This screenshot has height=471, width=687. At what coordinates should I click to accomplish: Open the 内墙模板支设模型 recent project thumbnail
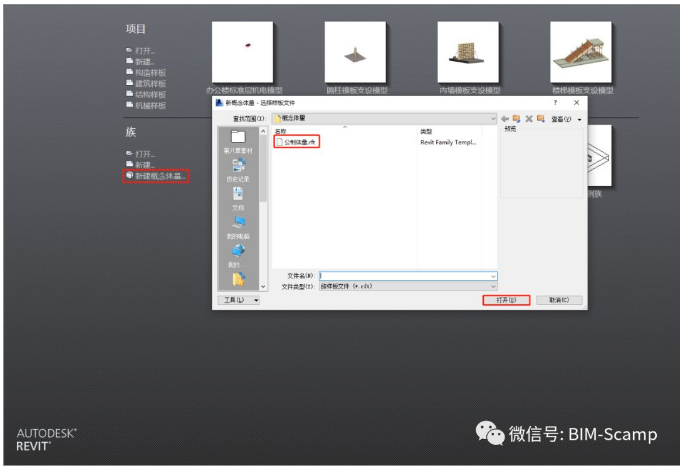(x=468, y=52)
